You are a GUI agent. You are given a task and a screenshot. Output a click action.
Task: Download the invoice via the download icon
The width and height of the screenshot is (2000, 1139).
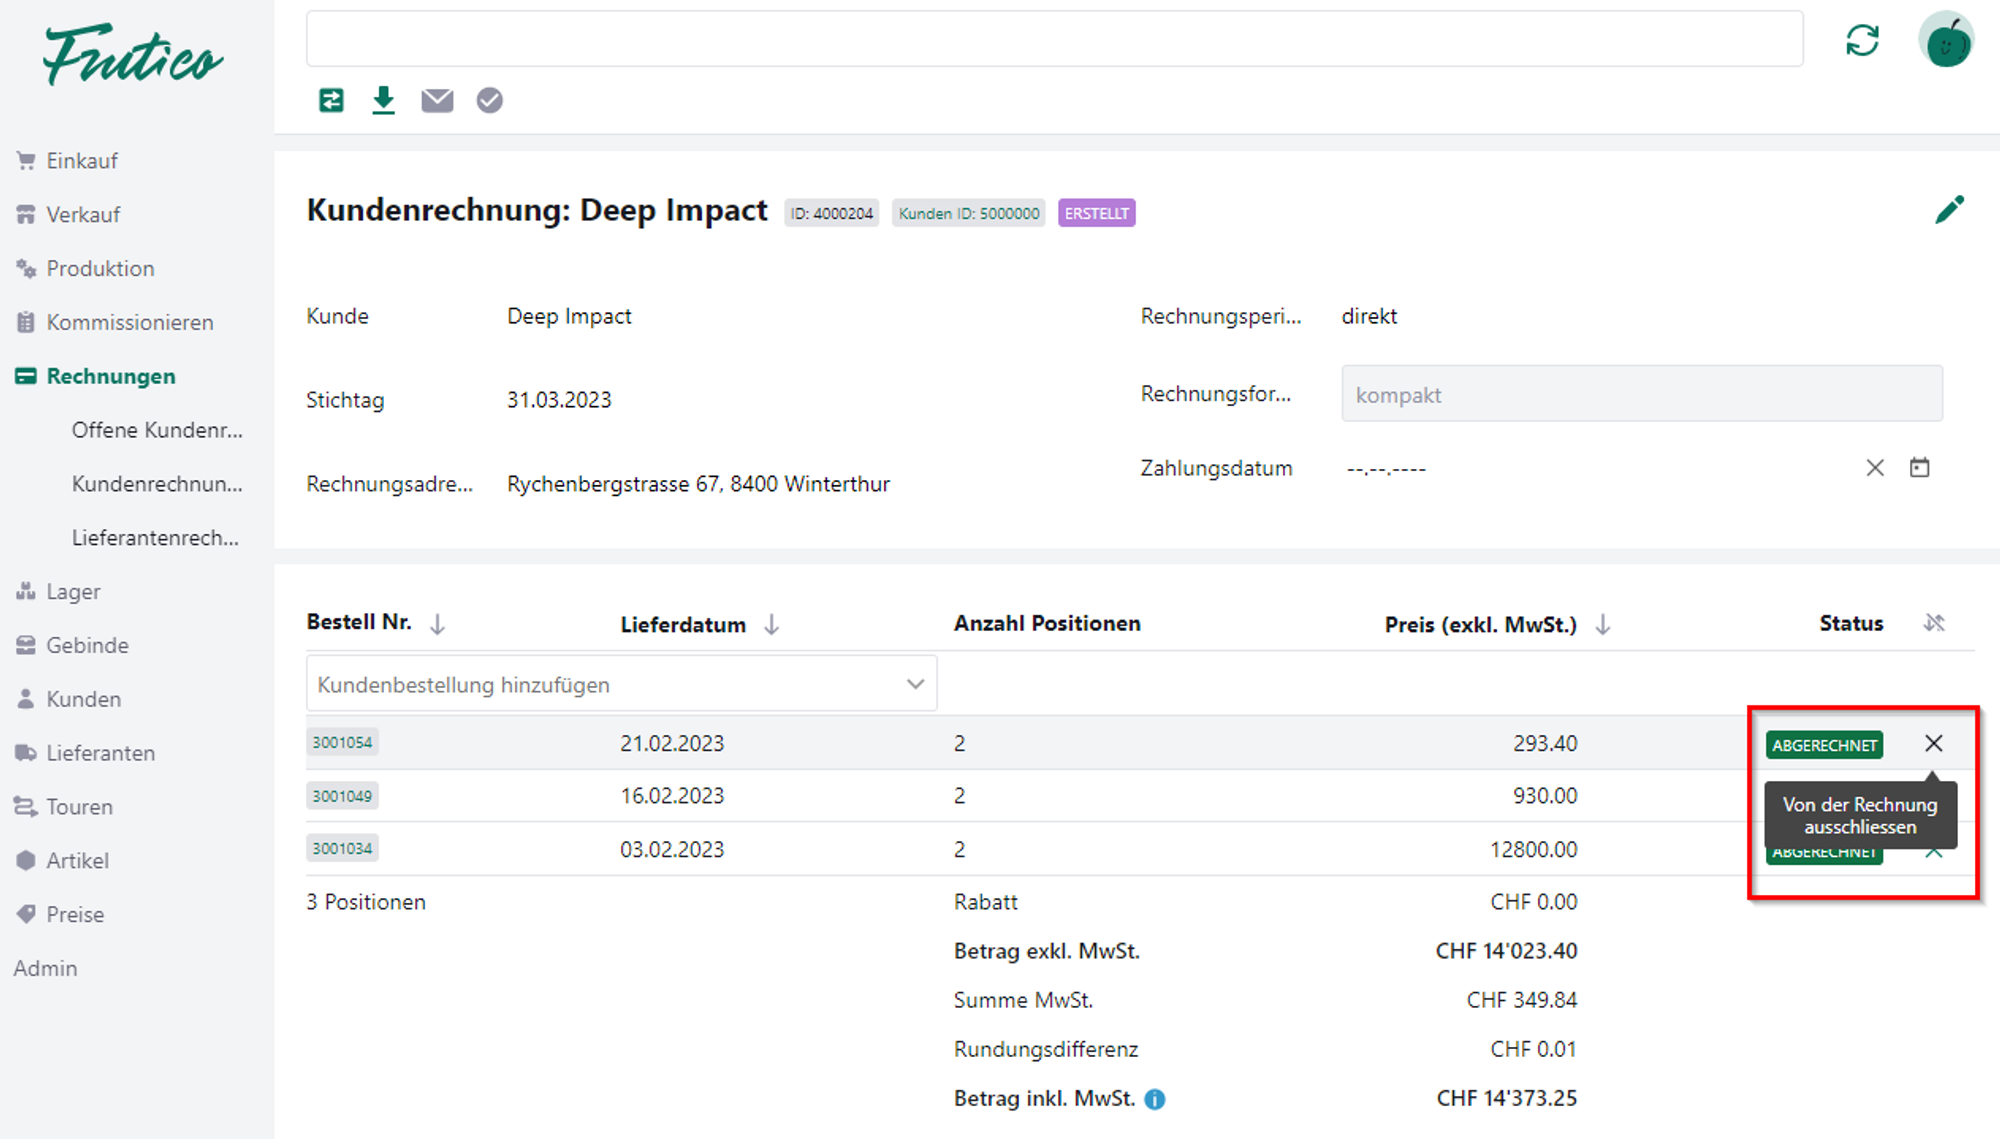[383, 100]
